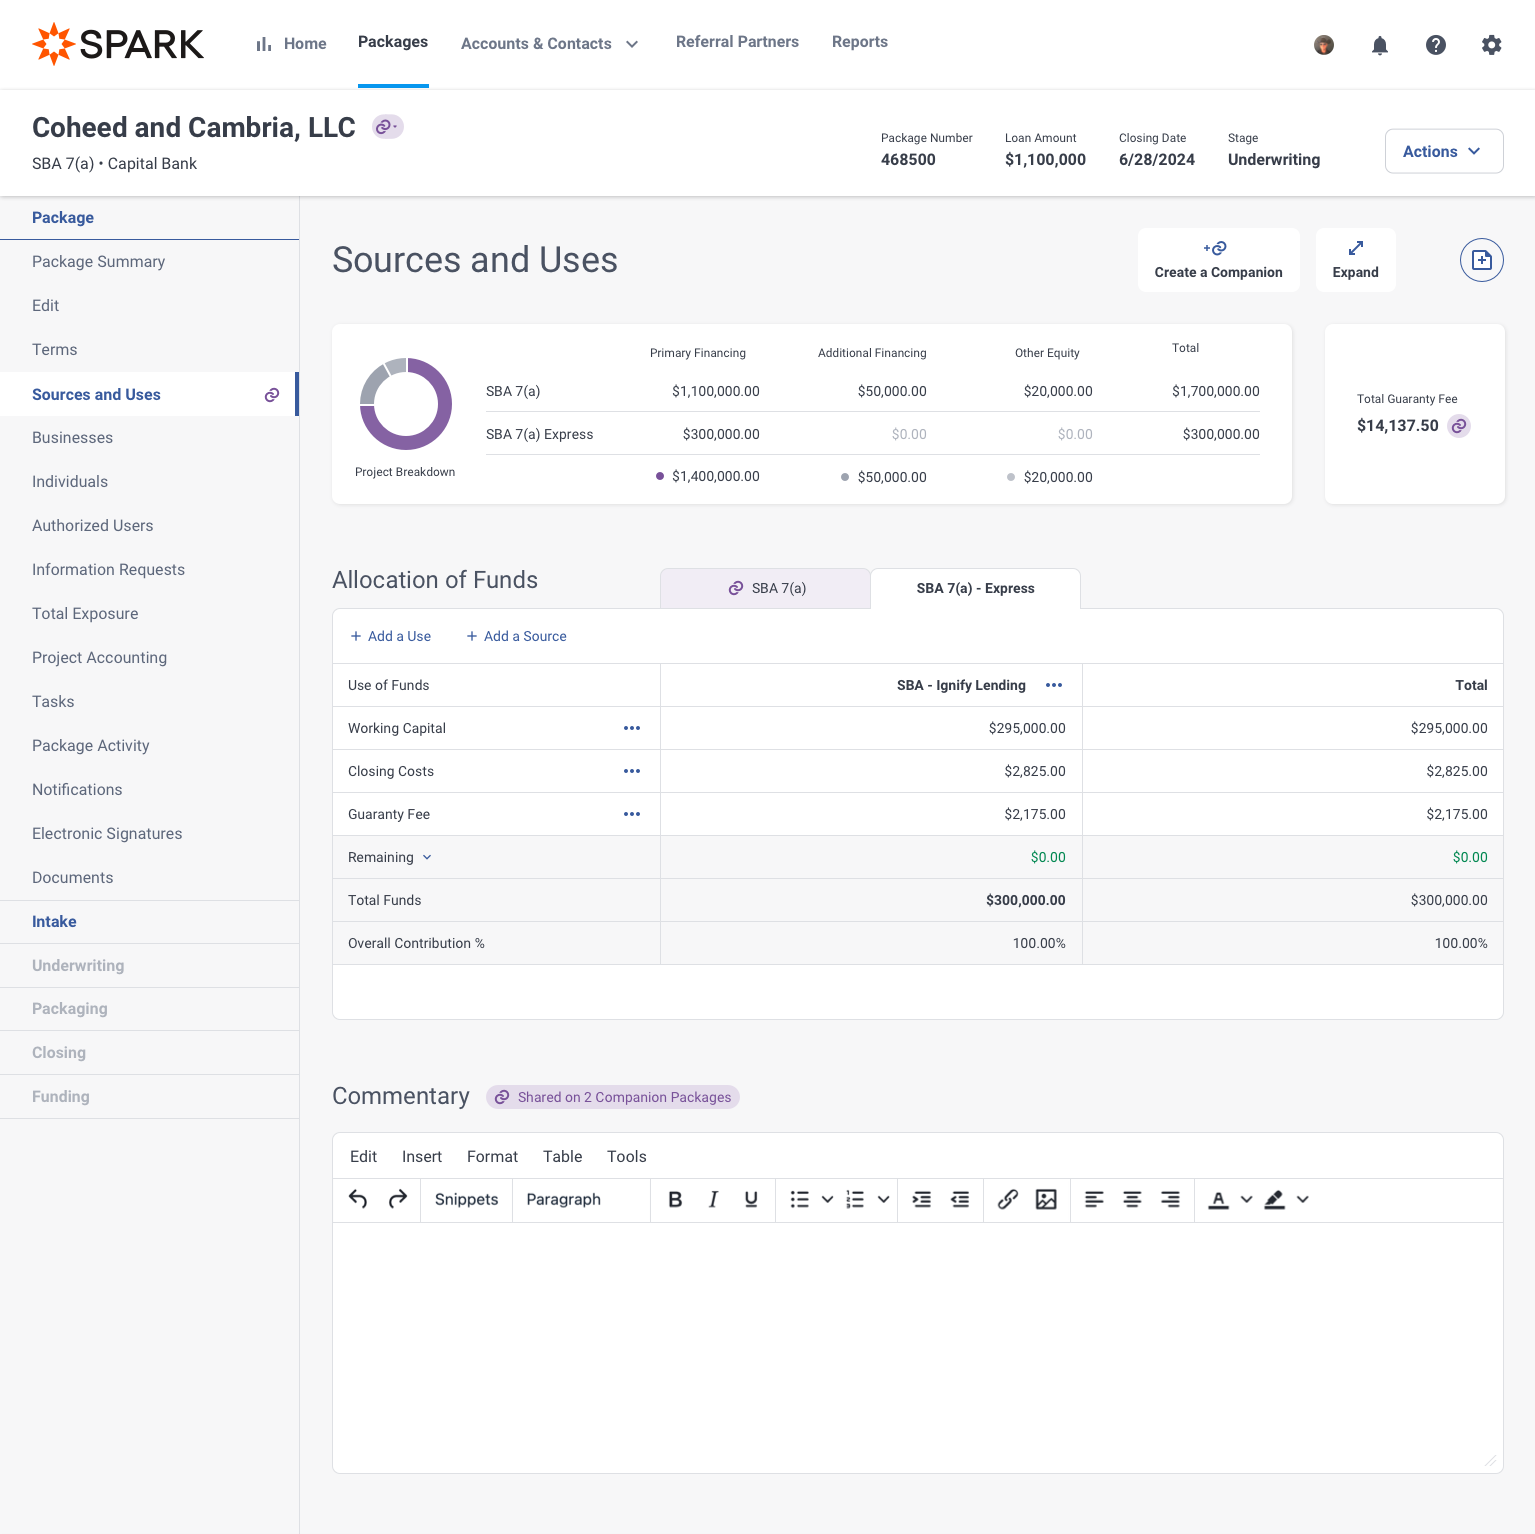Open editor Format menu
The image size is (1535, 1534).
coord(492,1156)
